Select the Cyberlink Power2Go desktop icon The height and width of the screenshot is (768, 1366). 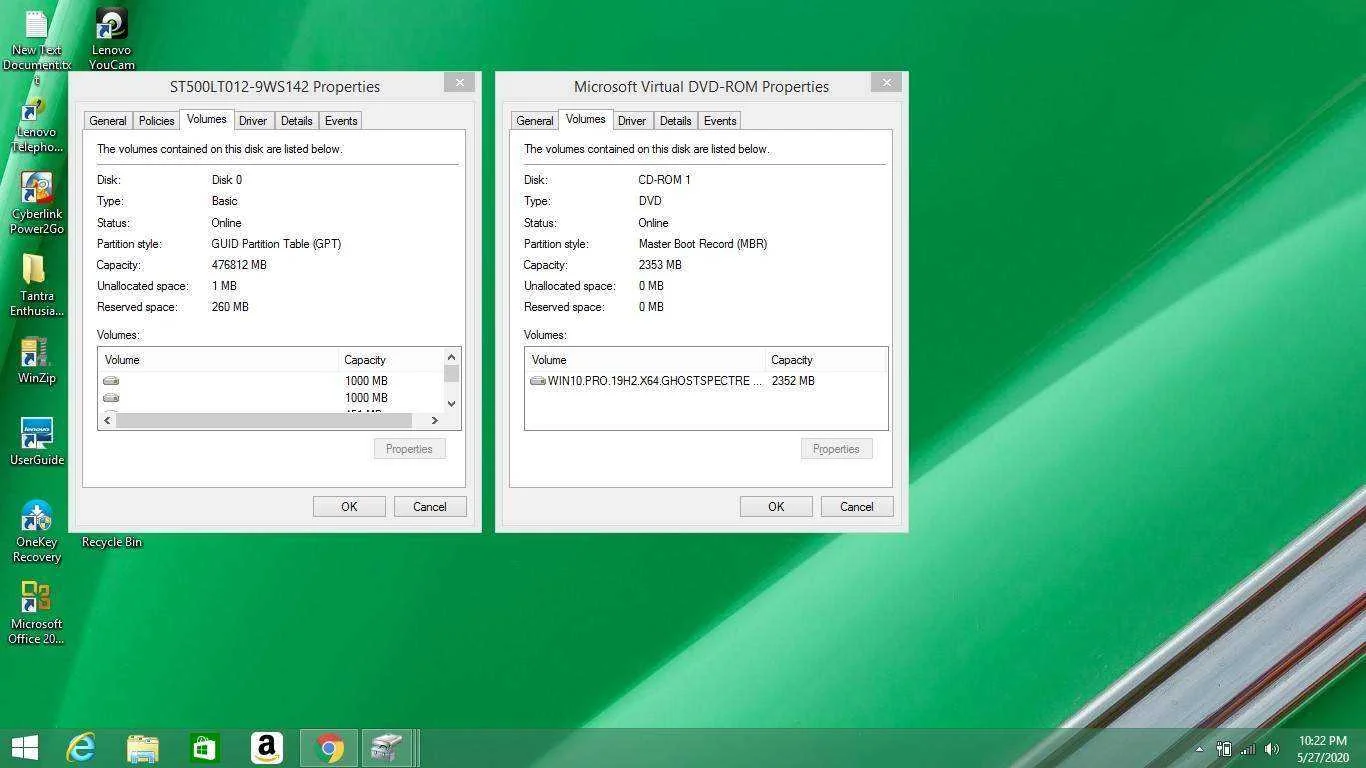37,204
